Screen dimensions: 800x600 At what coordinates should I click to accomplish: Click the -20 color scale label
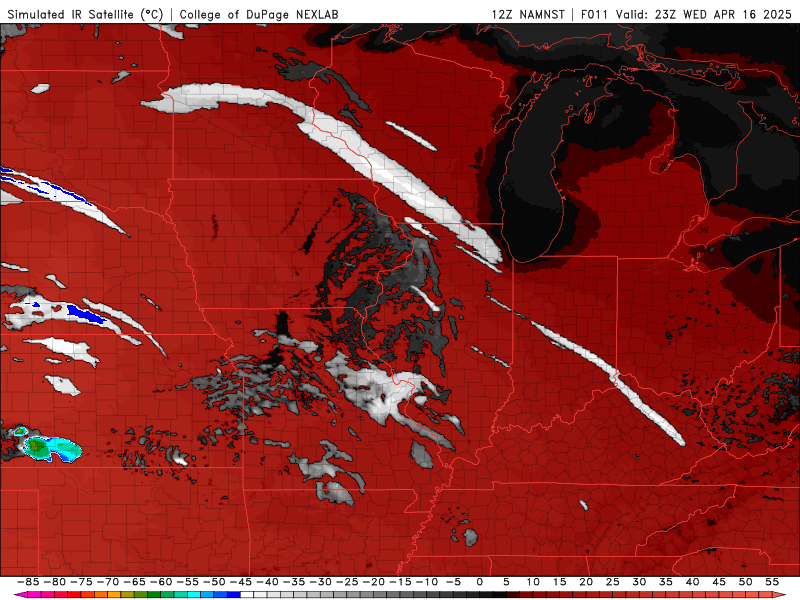[372, 582]
